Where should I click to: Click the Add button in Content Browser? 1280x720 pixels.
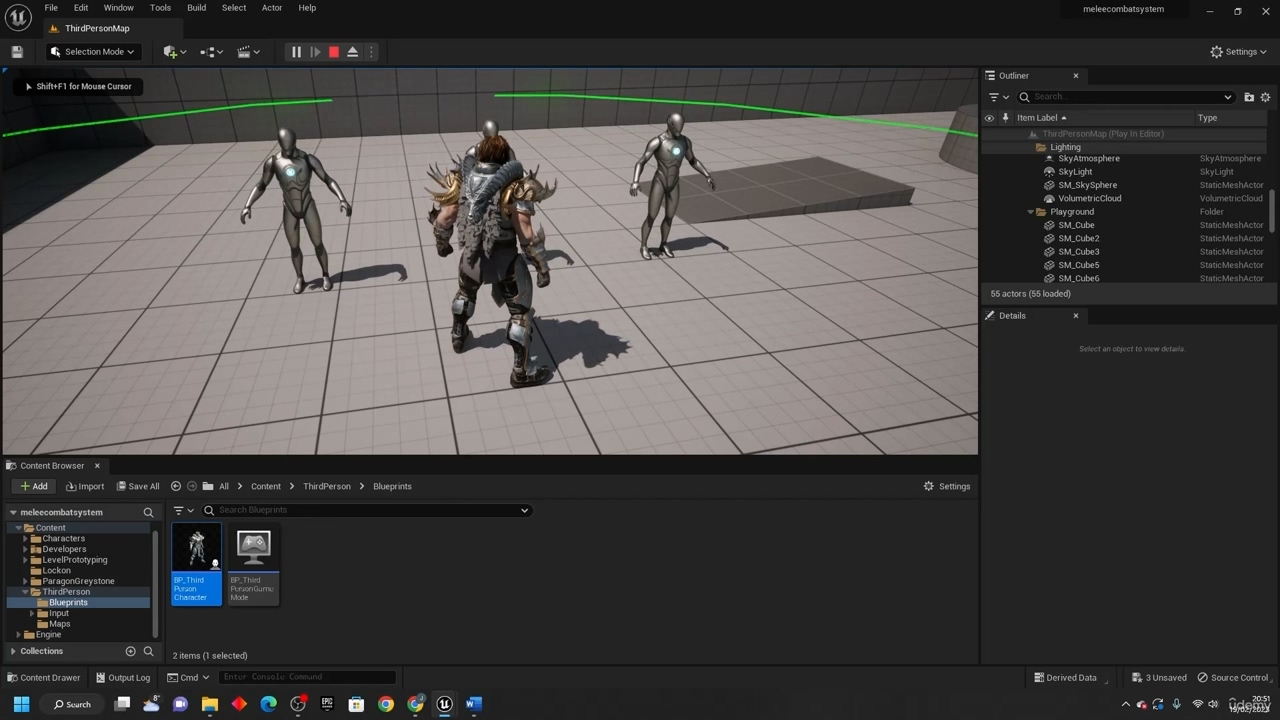click(x=34, y=486)
